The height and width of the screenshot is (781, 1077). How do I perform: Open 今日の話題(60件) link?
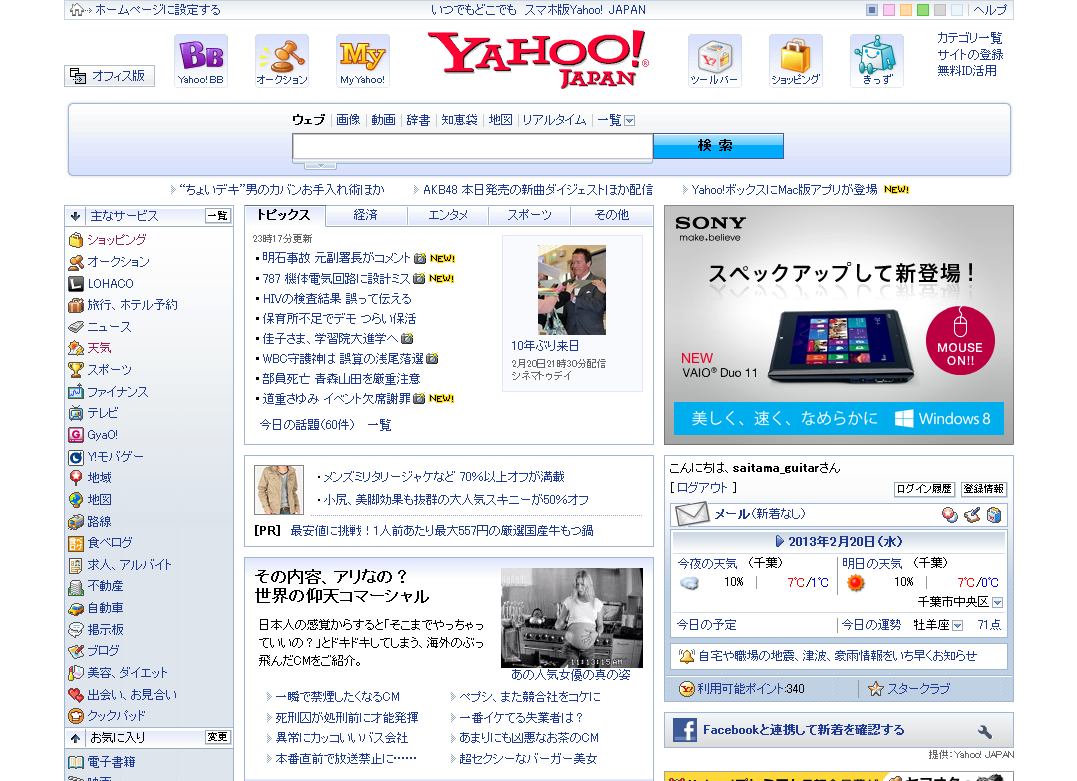307,425
